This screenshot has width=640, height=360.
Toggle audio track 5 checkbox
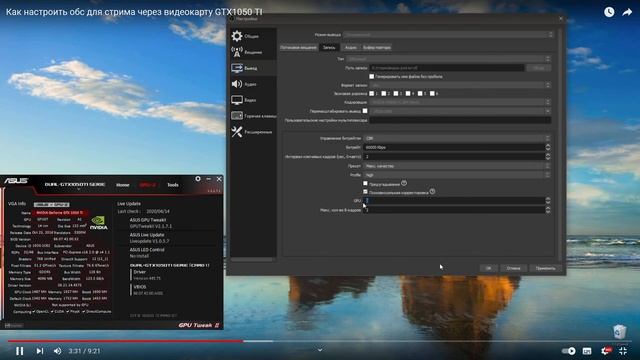click(x=420, y=93)
